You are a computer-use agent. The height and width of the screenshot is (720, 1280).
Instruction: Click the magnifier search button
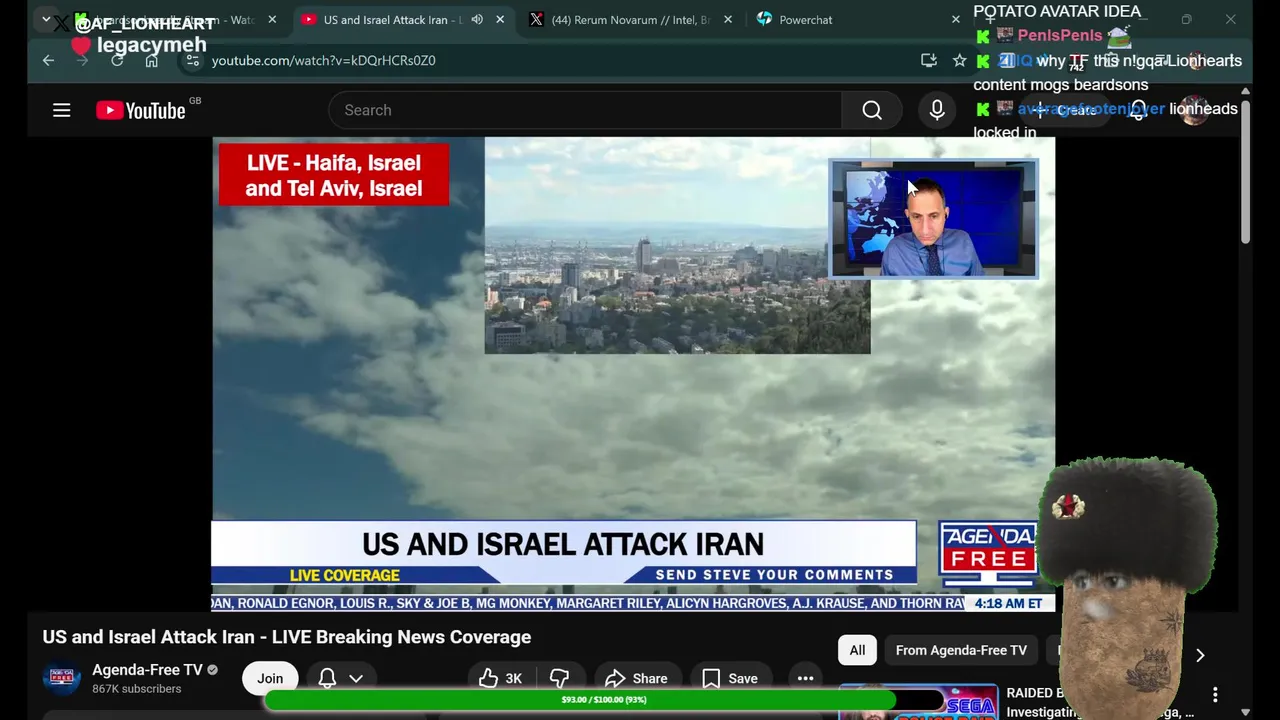click(x=872, y=110)
